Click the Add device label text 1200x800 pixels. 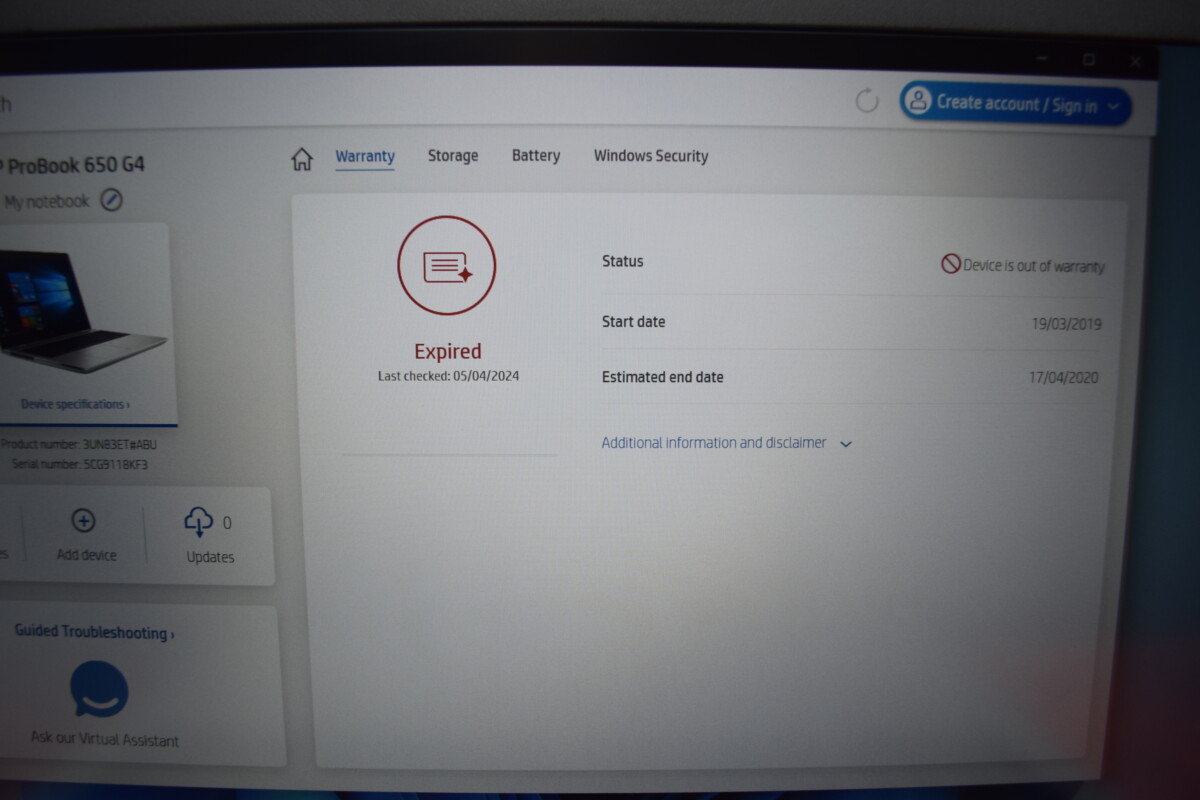tap(86, 555)
